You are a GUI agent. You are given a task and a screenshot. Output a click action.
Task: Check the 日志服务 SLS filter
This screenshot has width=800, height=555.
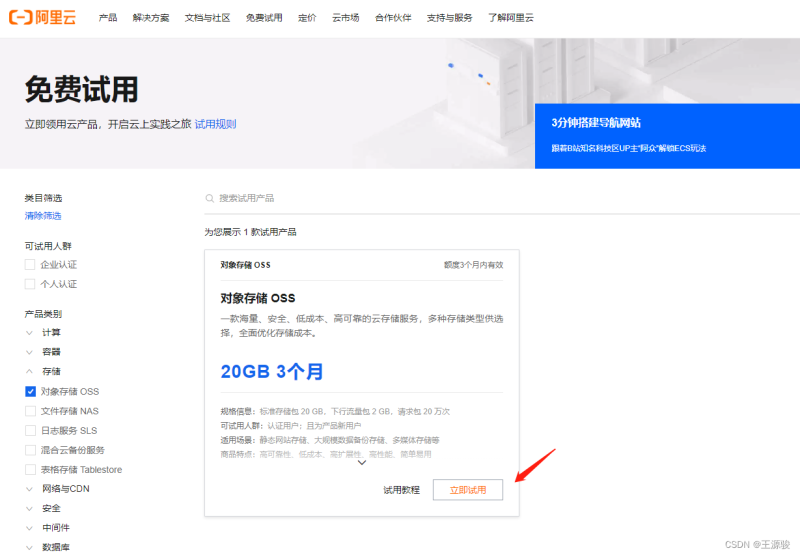point(30,430)
